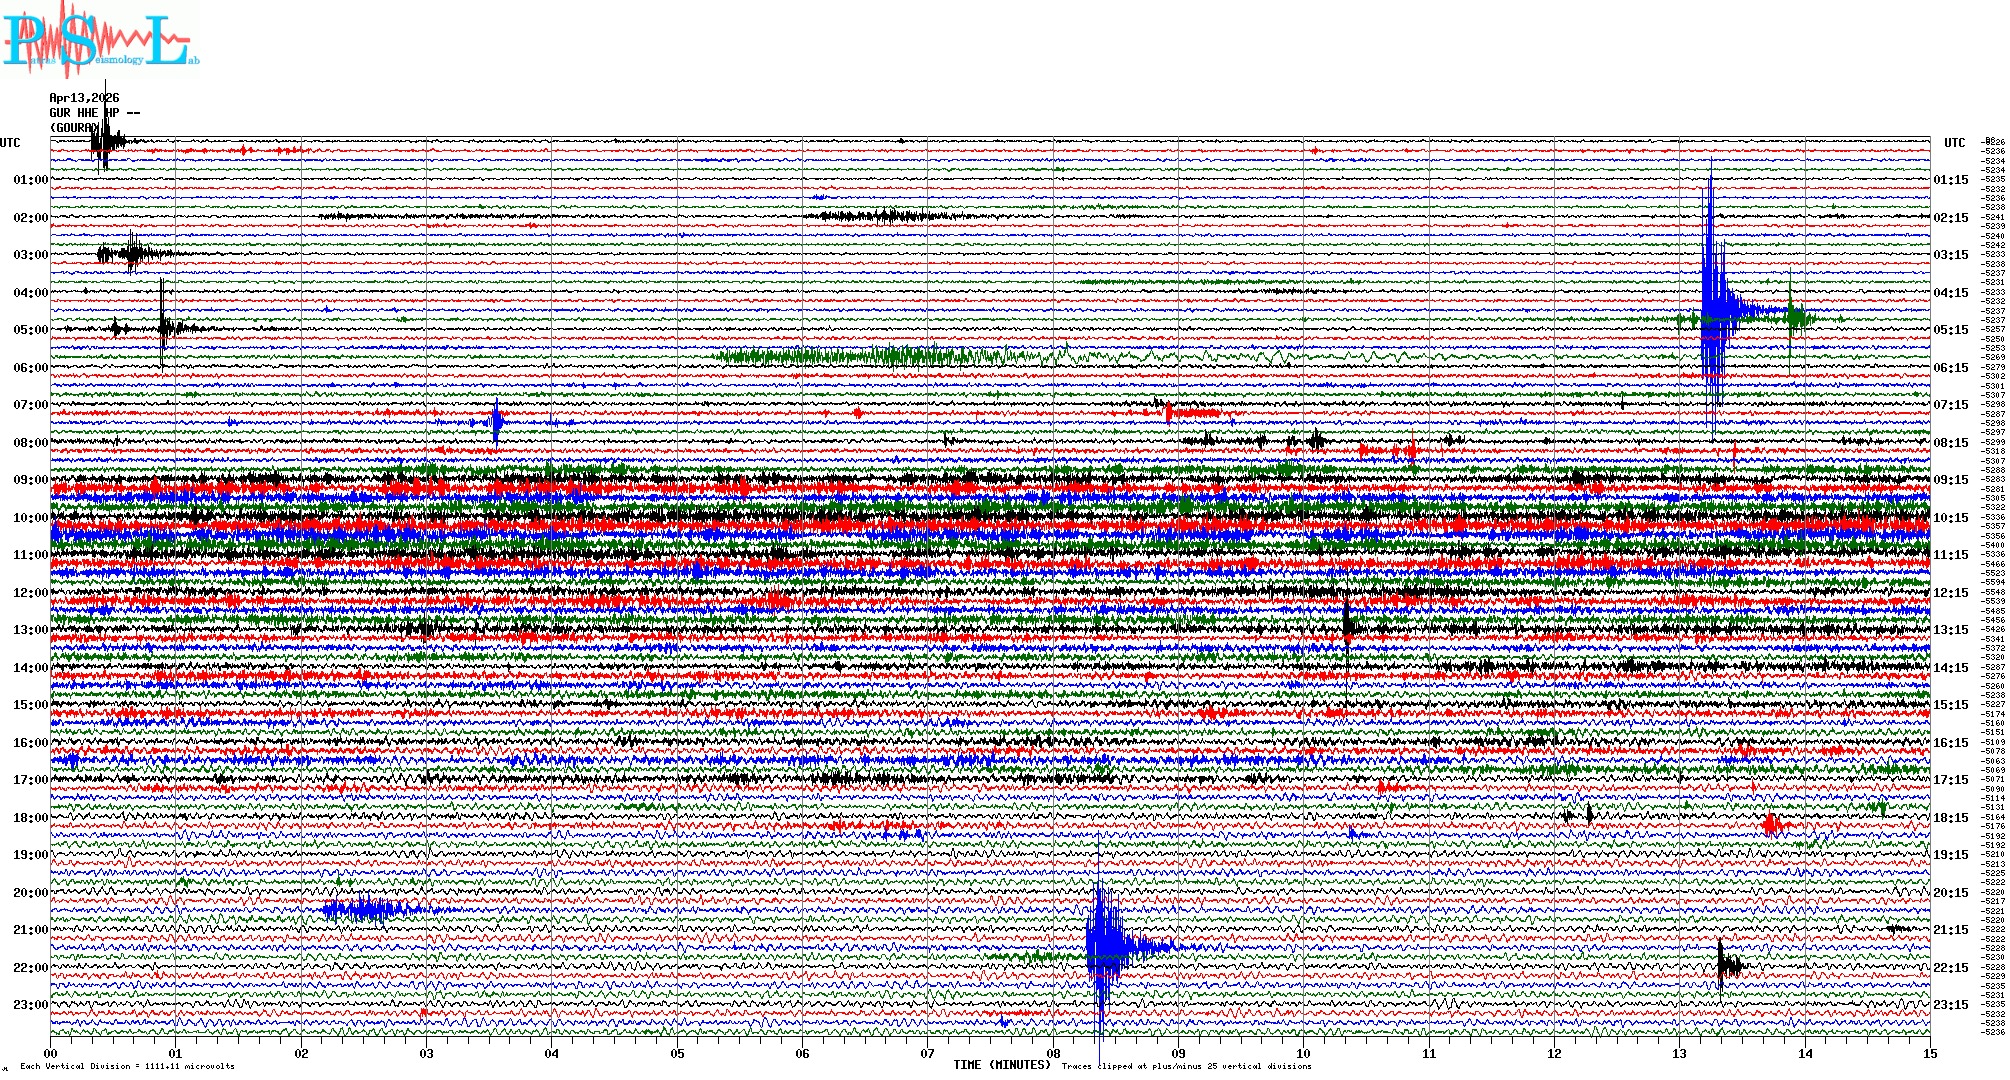Click the 13:15 time label on right
2010x1080 pixels.
(1950, 630)
